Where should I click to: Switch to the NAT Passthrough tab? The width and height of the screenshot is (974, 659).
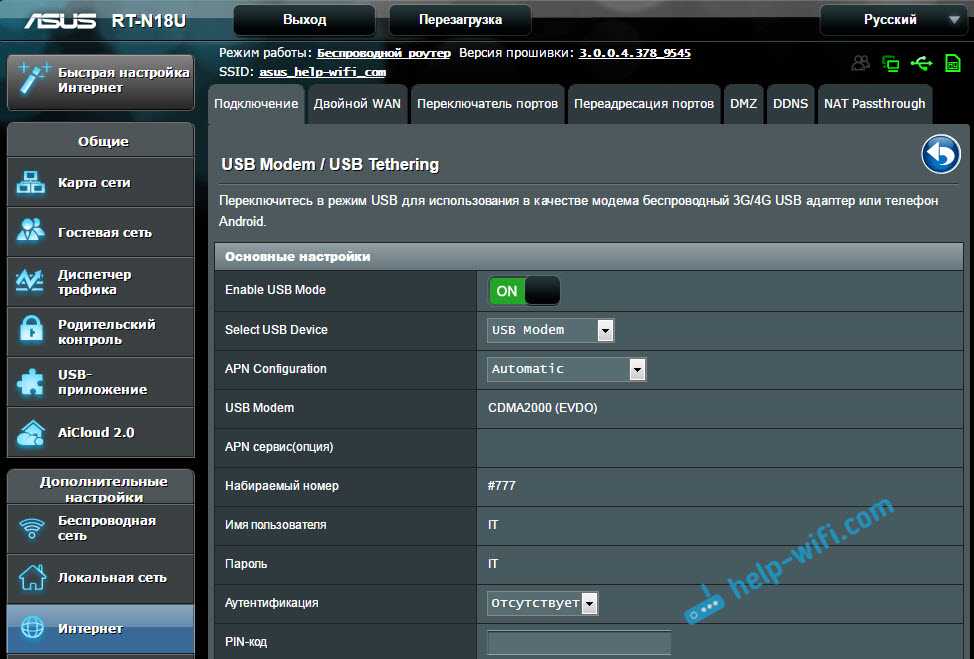point(874,104)
